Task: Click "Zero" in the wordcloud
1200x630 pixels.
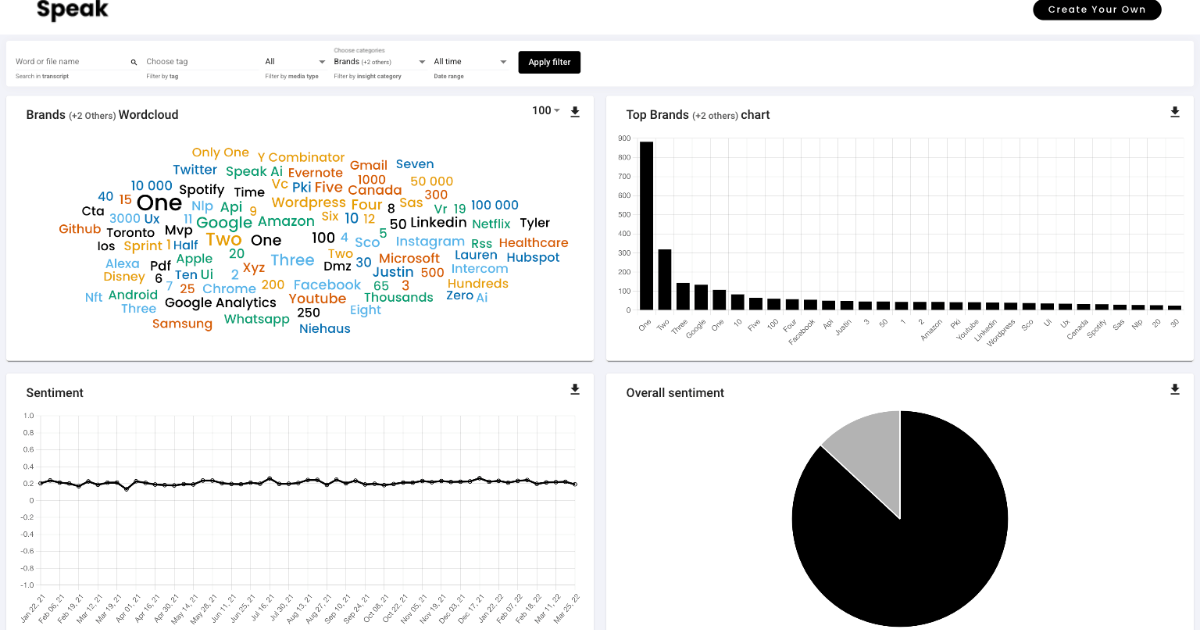Action: point(460,296)
